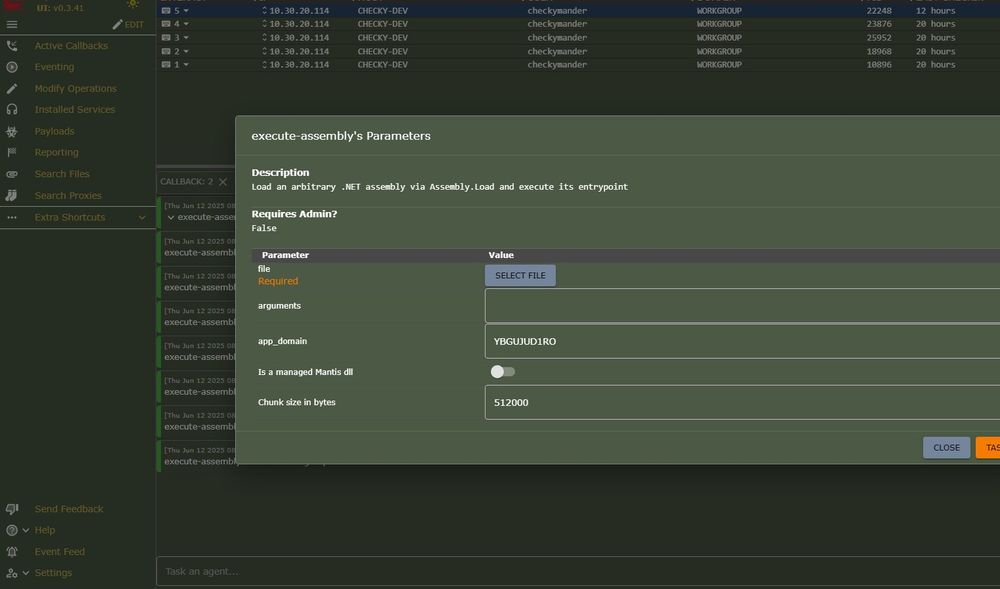Screen dimensions: 1000x589
Task: Open Active Callbacks phone icon
Action: (x=12, y=46)
